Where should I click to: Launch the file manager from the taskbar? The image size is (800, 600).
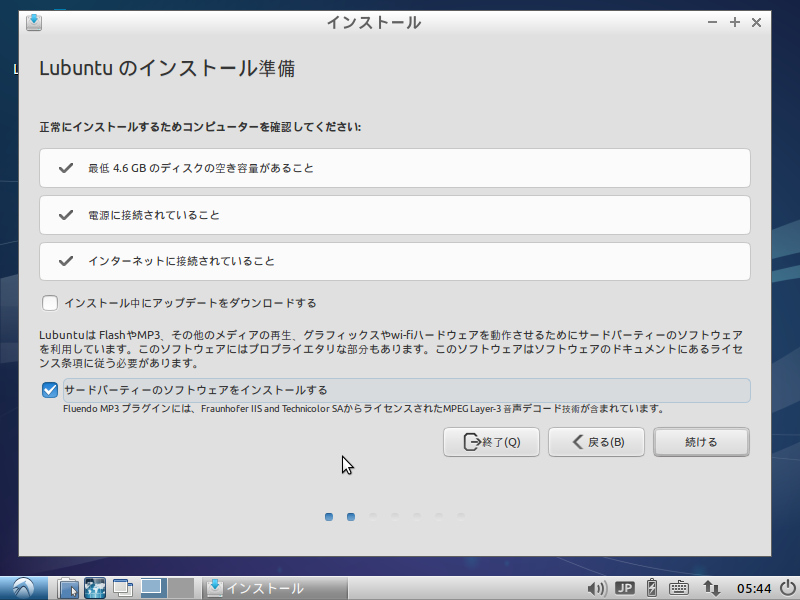tap(68, 588)
